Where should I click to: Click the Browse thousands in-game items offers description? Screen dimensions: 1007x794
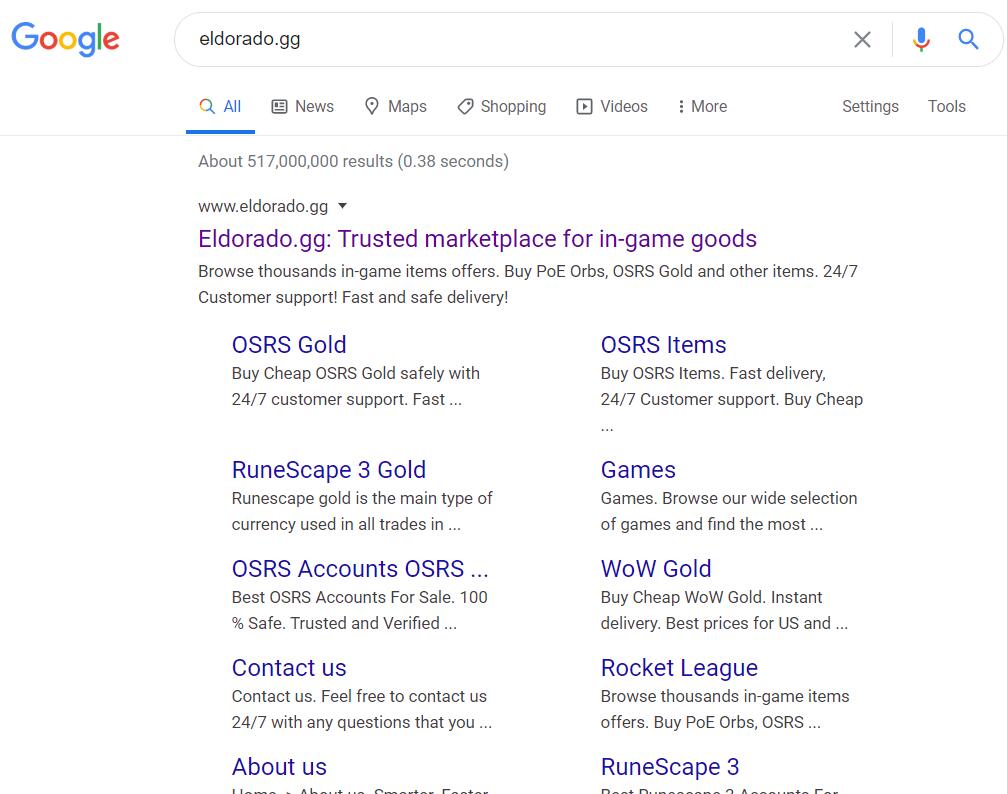click(527, 284)
